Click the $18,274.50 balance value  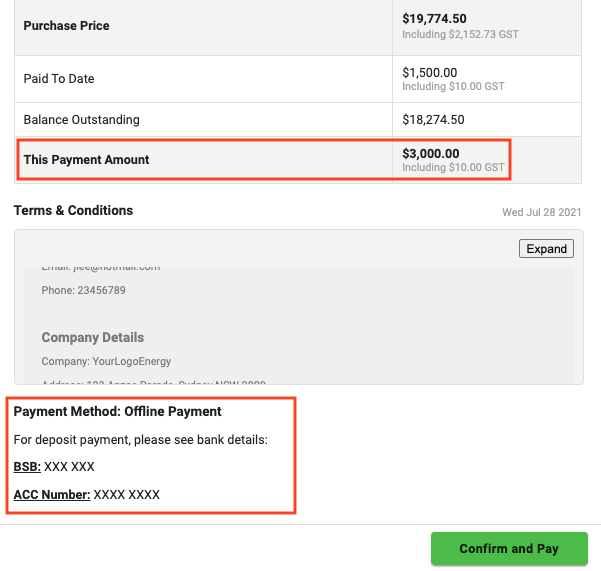pos(433,120)
